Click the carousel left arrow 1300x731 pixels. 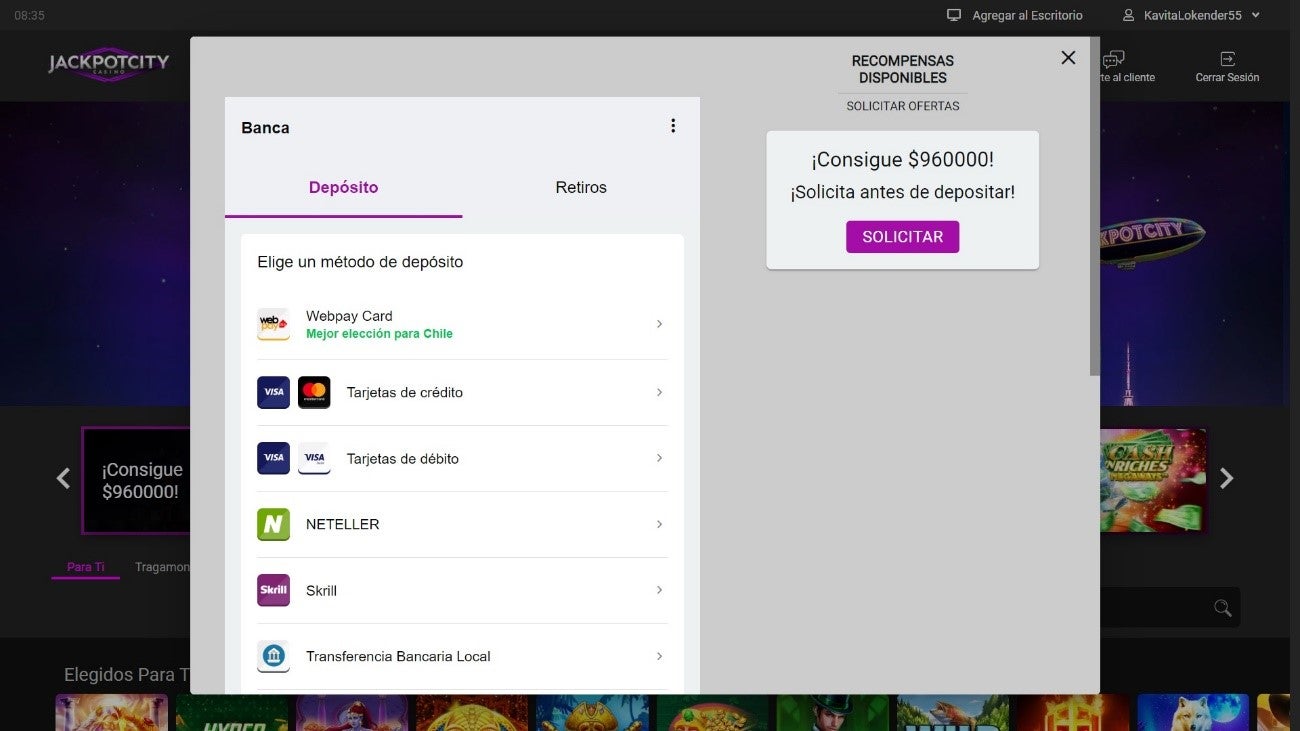[x=63, y=479]
